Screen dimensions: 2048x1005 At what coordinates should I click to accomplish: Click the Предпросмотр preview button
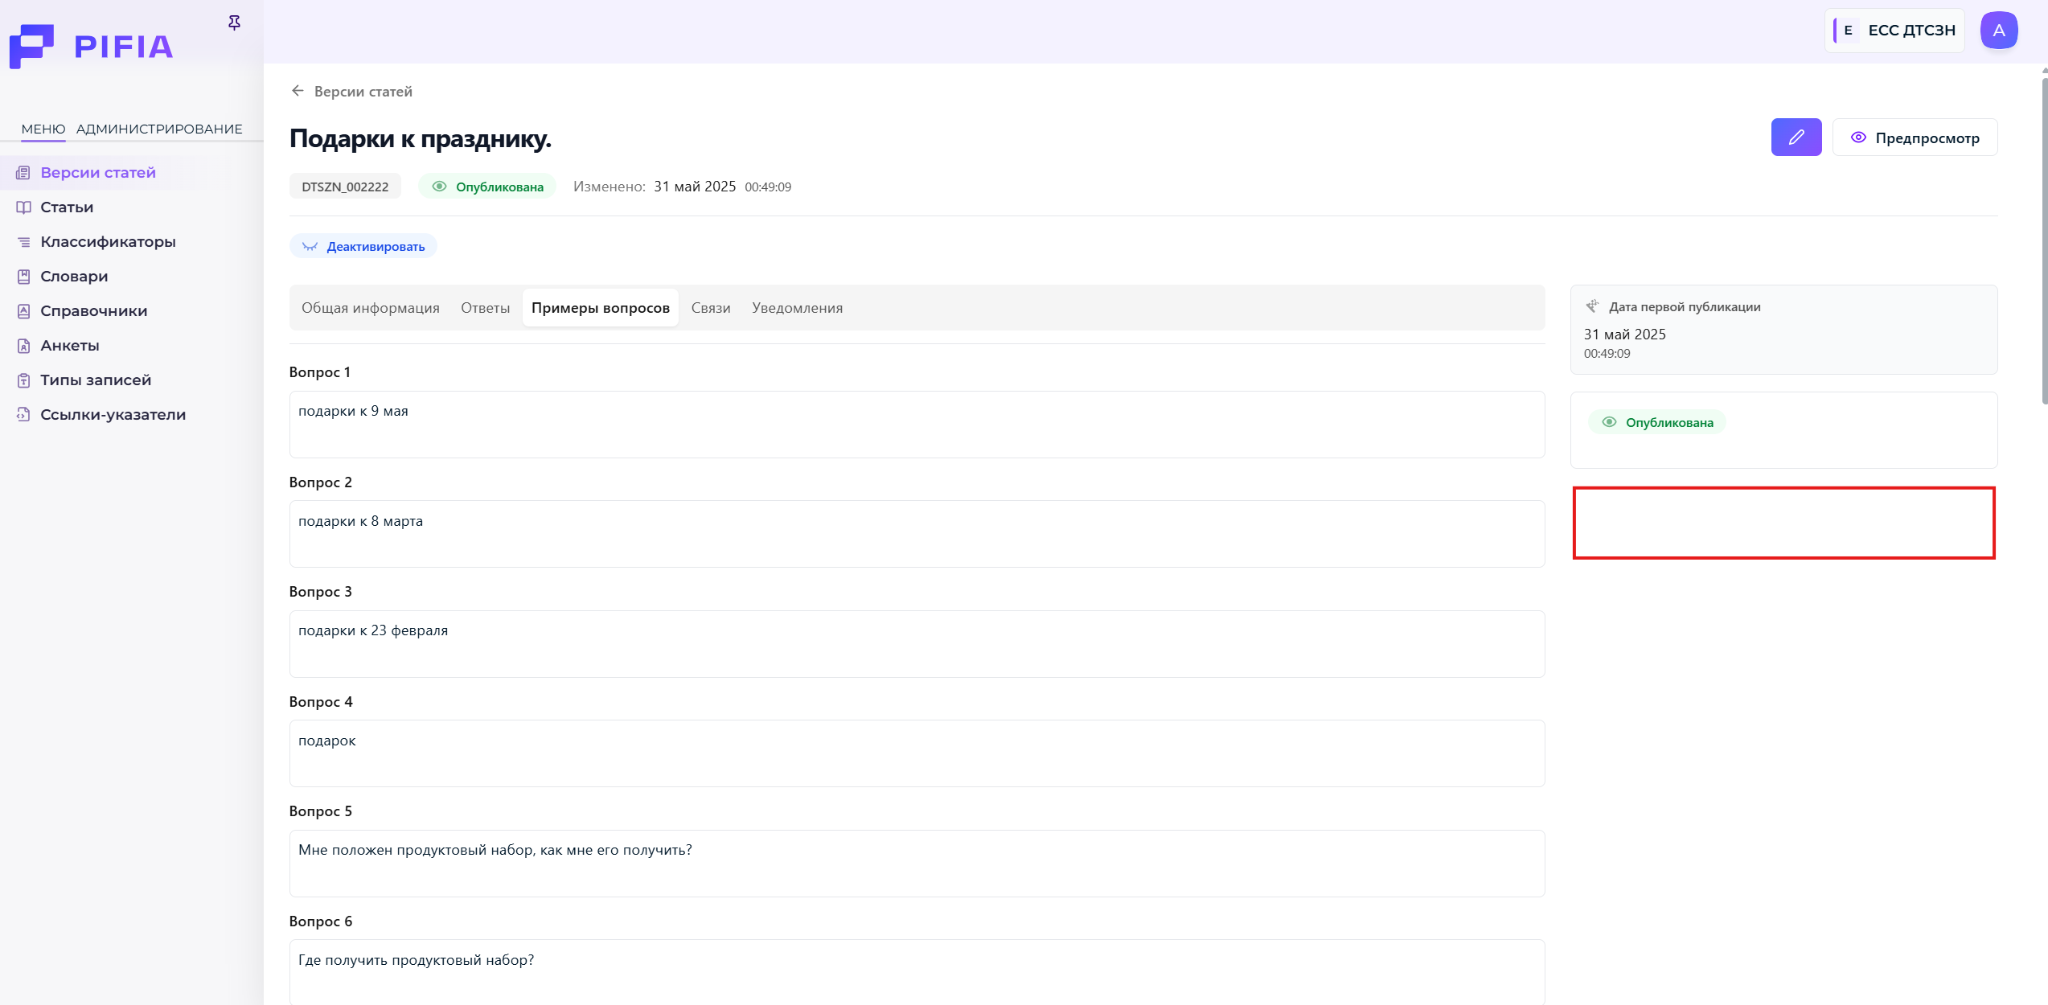(1914, 138)
